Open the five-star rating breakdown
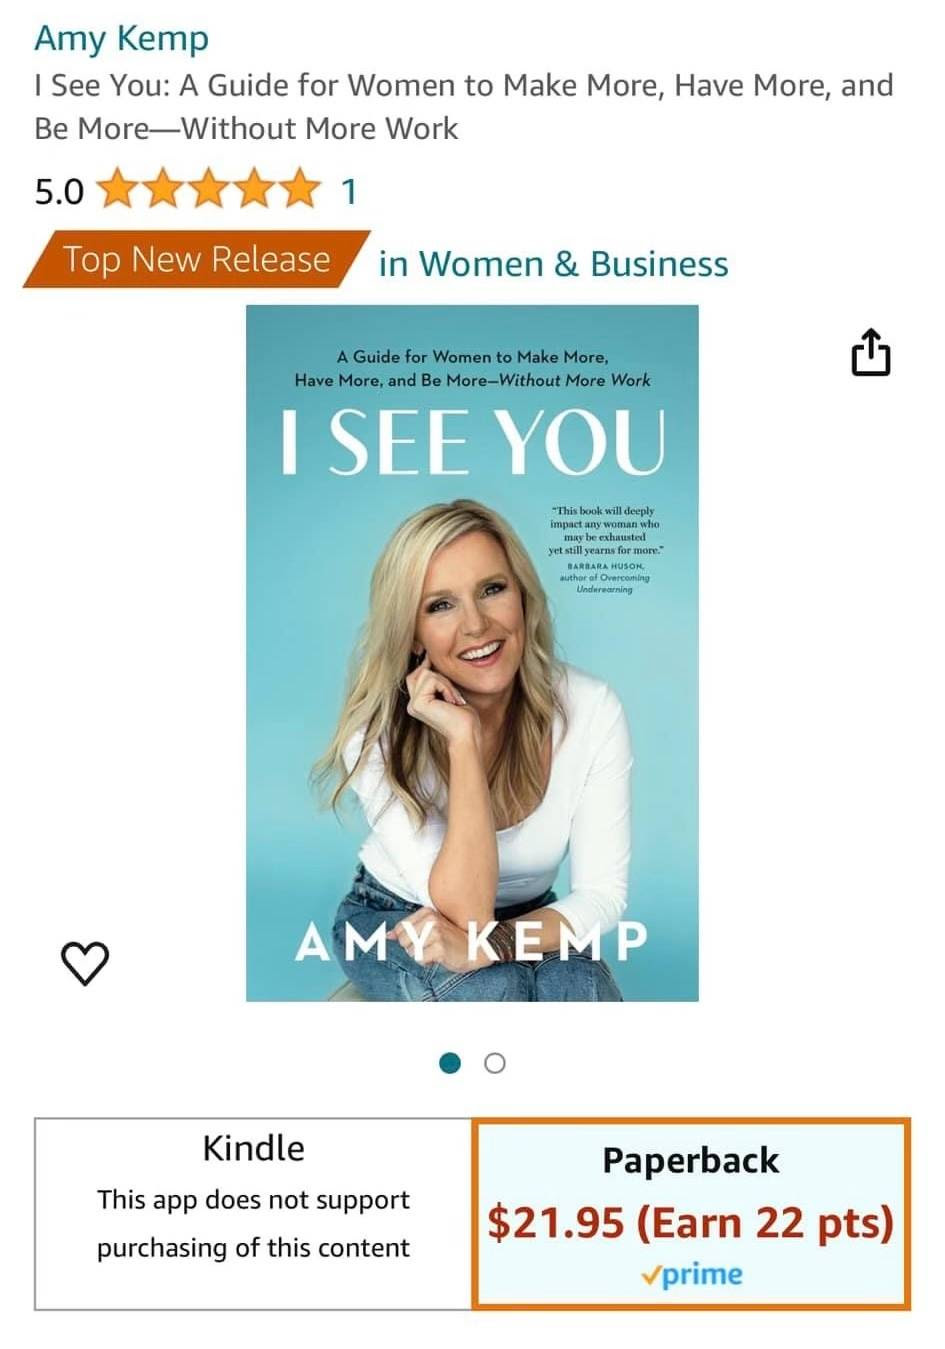Viewport: 945px width, 1349px height. (x=211, y=190)
